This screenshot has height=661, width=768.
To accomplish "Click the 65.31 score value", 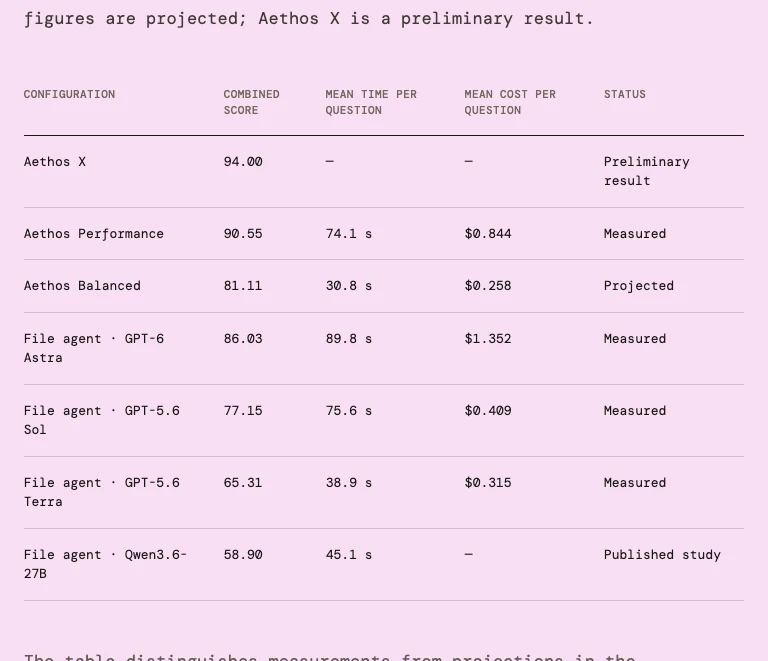I will point(243,483).
